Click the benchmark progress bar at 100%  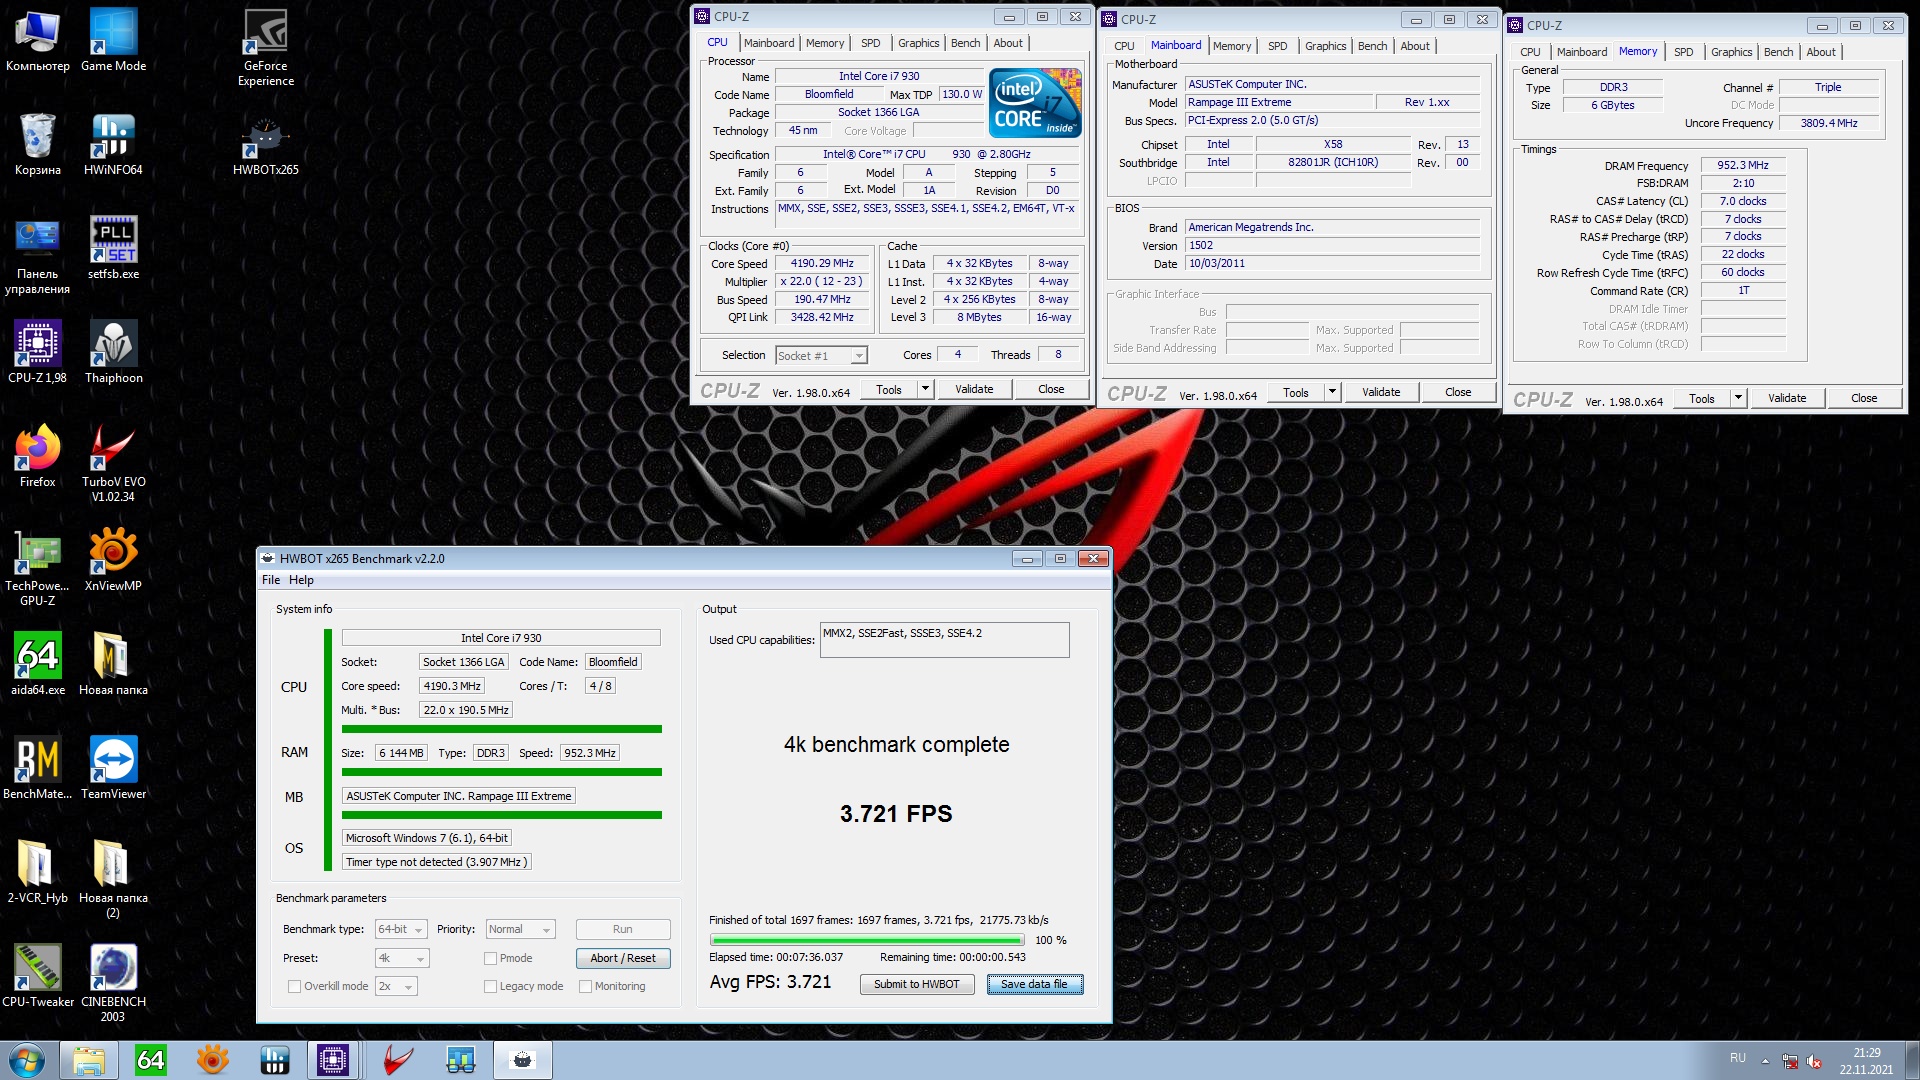click(x=867, y=940)
